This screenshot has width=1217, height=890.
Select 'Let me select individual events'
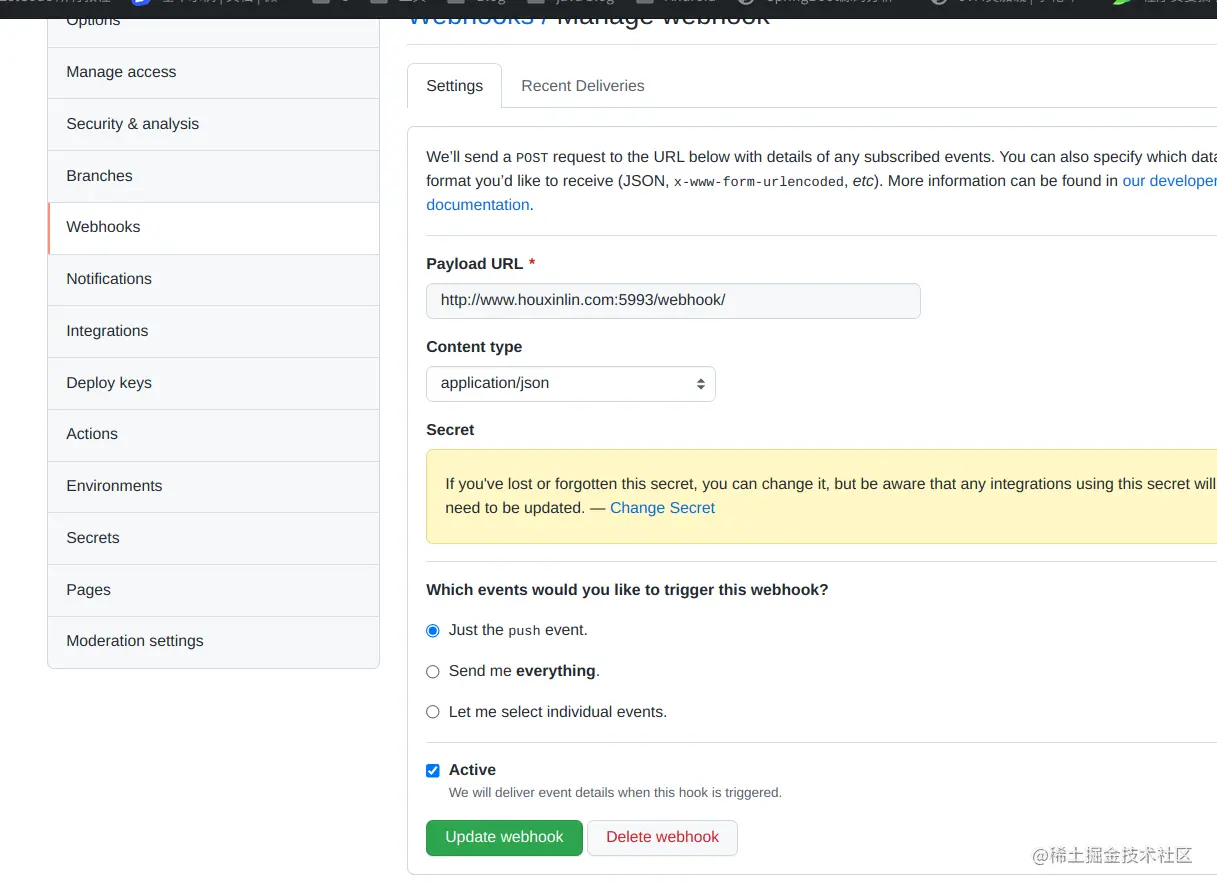pyautogui.click(x=433, y=712)
